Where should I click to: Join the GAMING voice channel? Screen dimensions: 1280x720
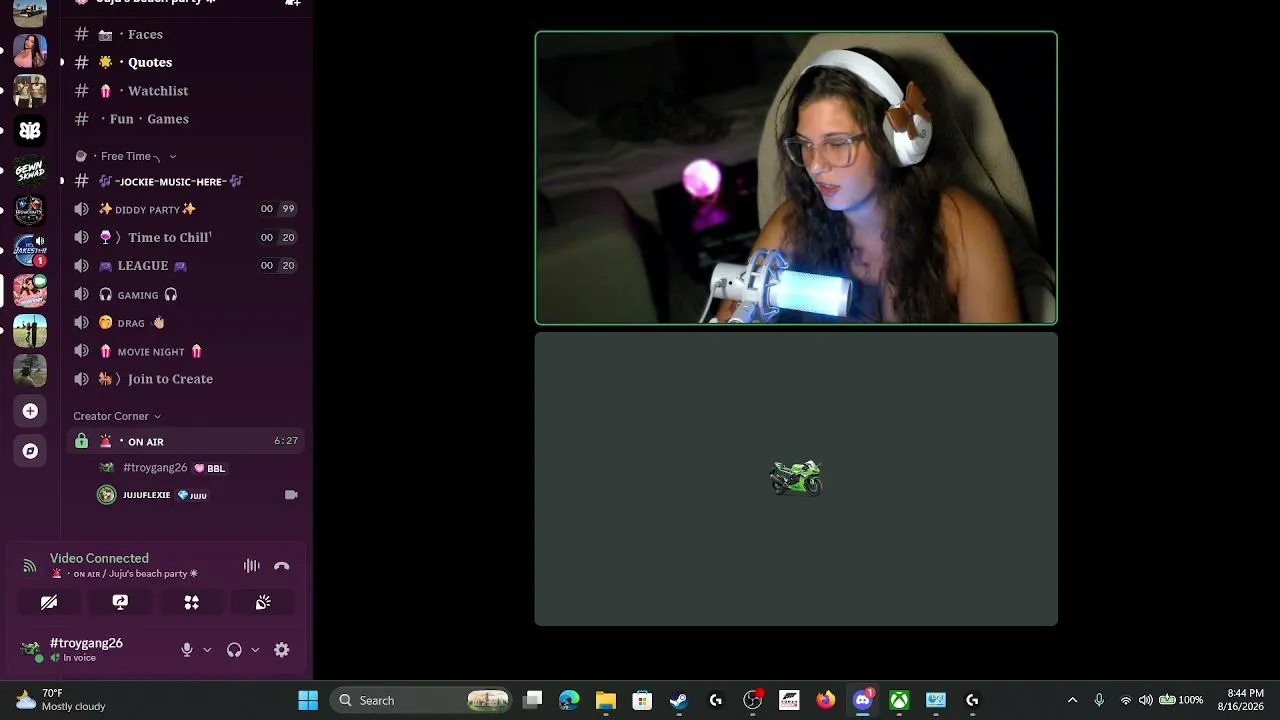(185, 295)
